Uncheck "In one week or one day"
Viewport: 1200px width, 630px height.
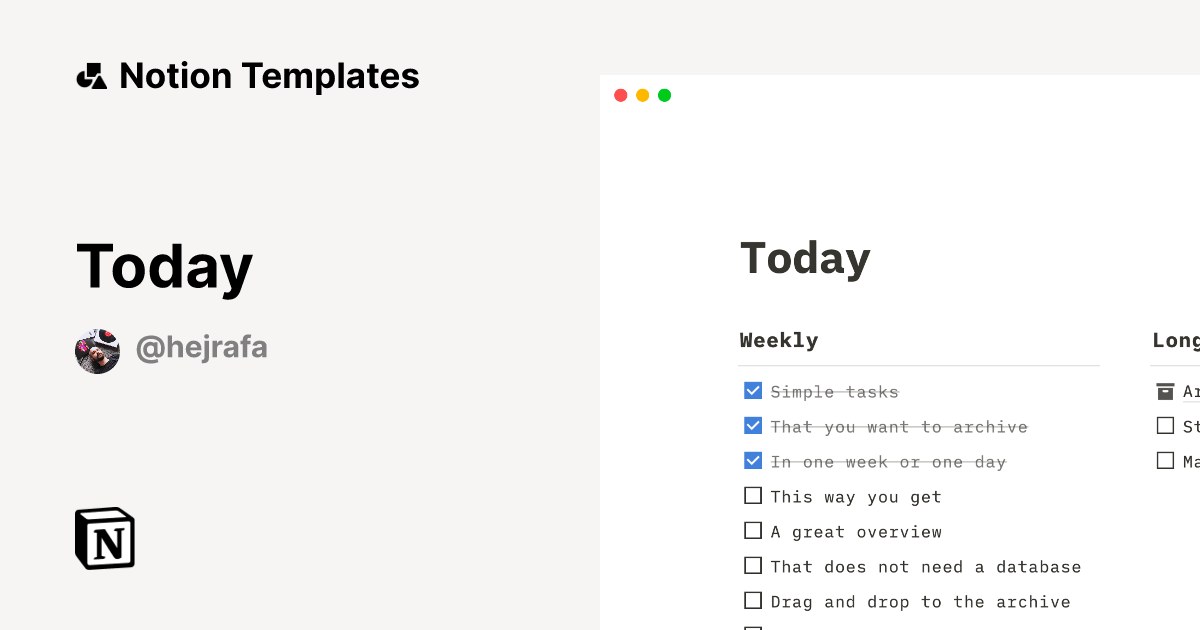[753, 460]
